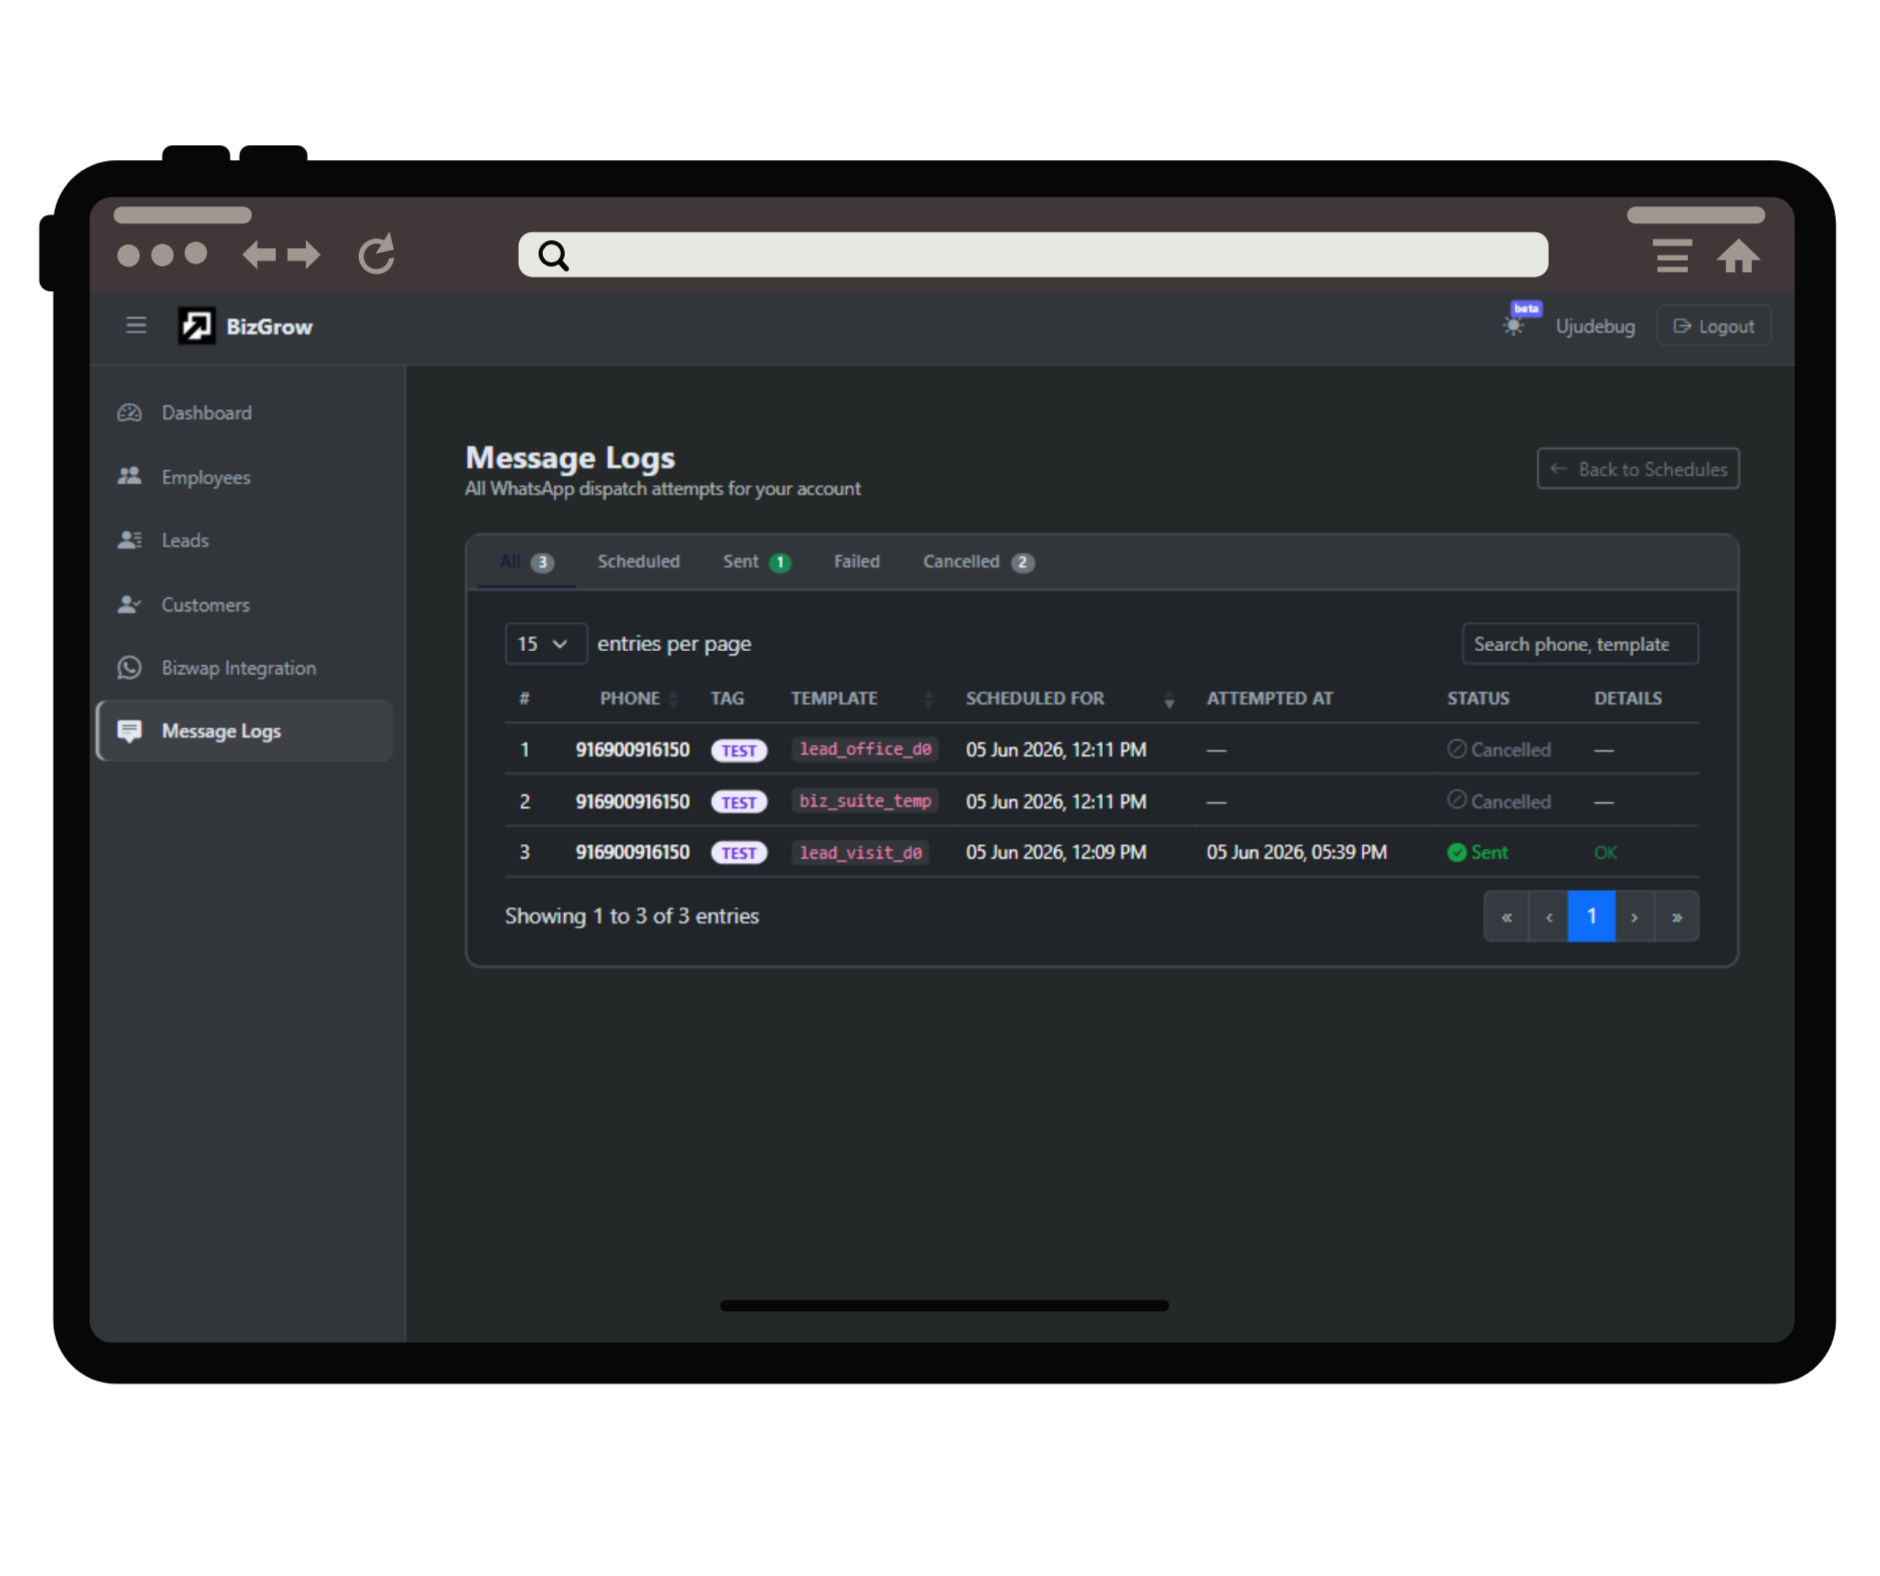Click the browser address search bar
Screen dimensions: 1880x1576
tap(1033, 255)
